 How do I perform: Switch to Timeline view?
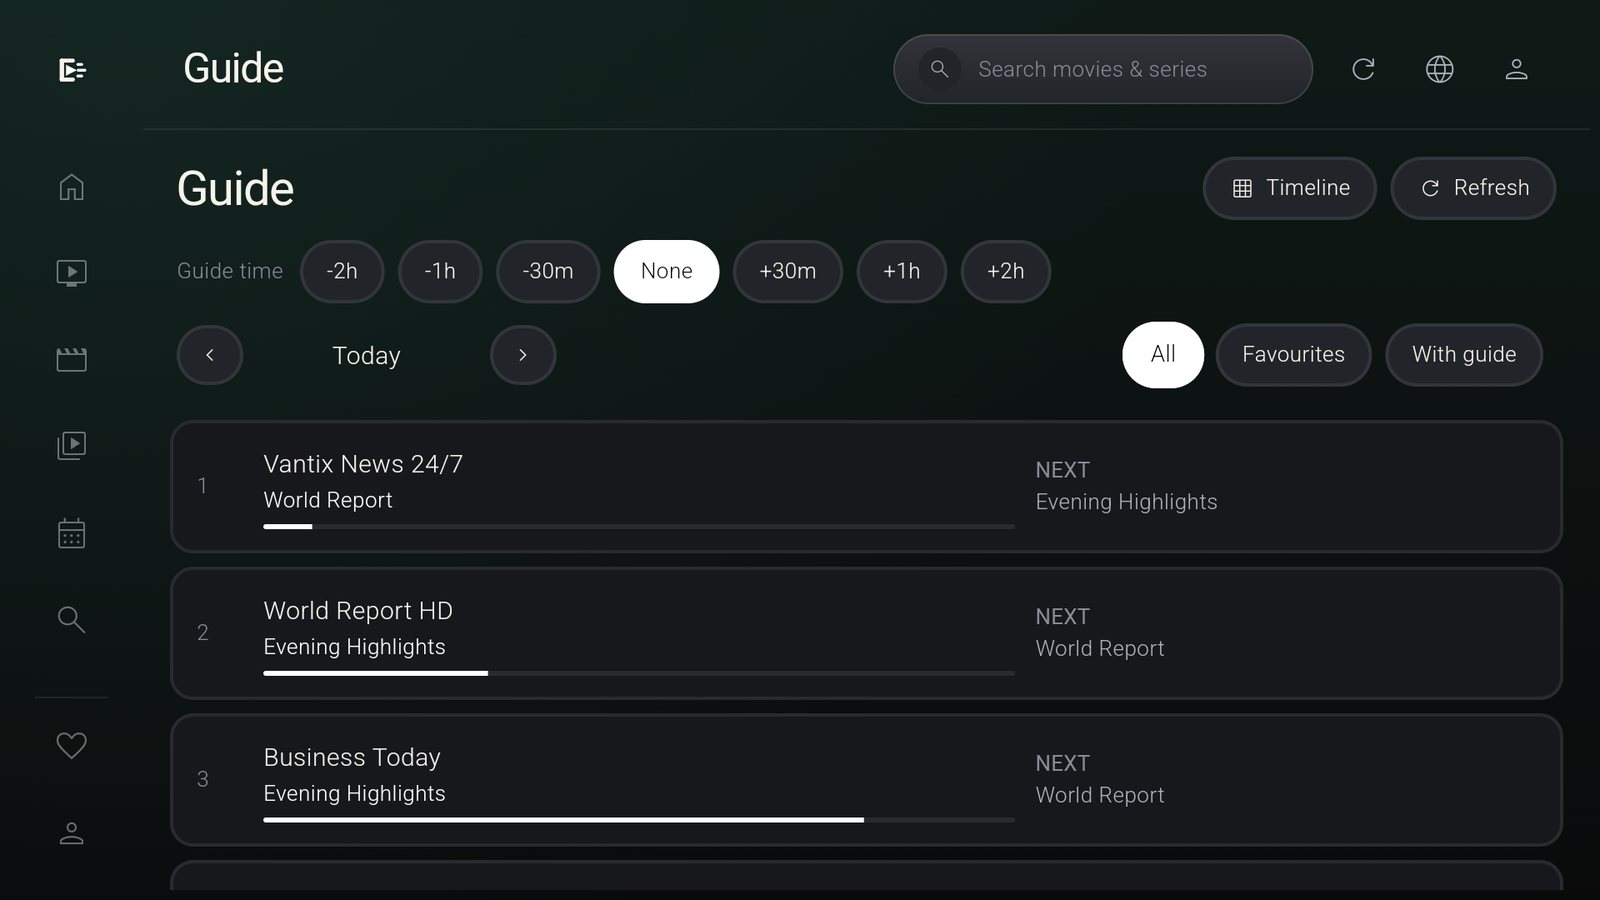(1290, 188)
